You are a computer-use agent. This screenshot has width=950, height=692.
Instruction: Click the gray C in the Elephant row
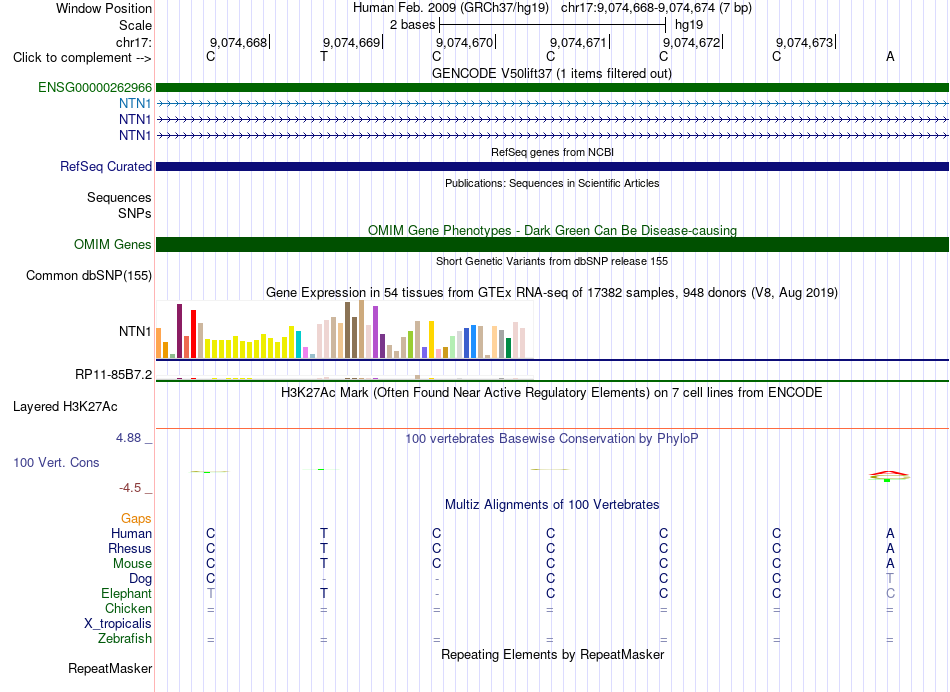coord(890,593)
